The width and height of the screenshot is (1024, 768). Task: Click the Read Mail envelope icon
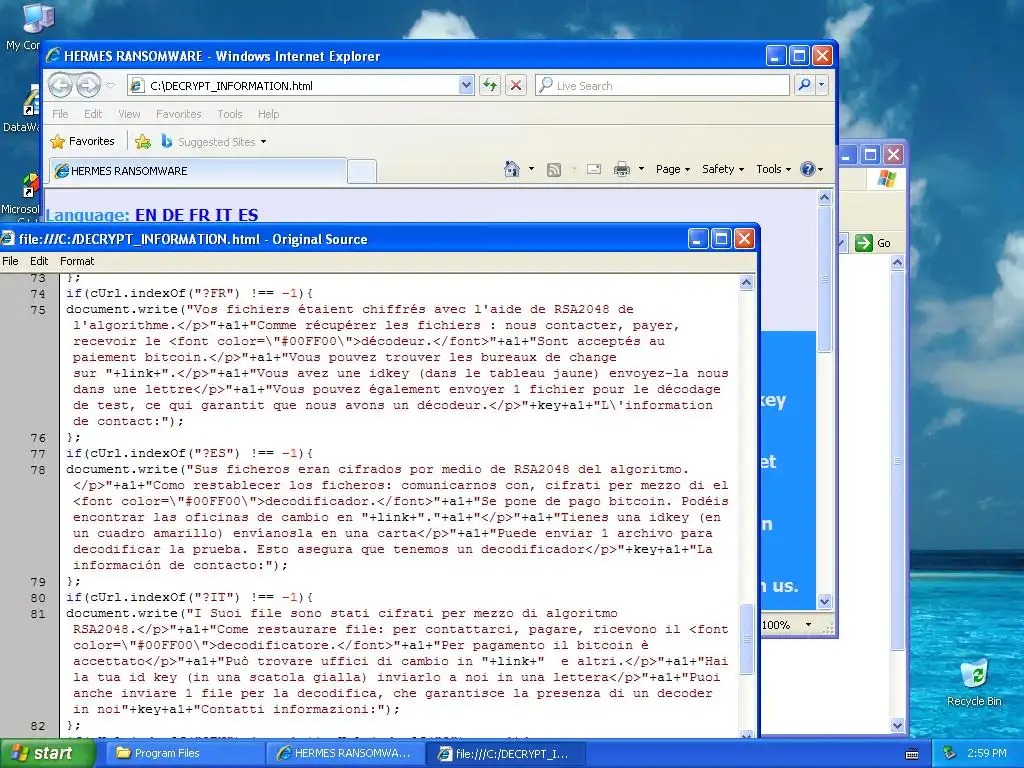594,169
